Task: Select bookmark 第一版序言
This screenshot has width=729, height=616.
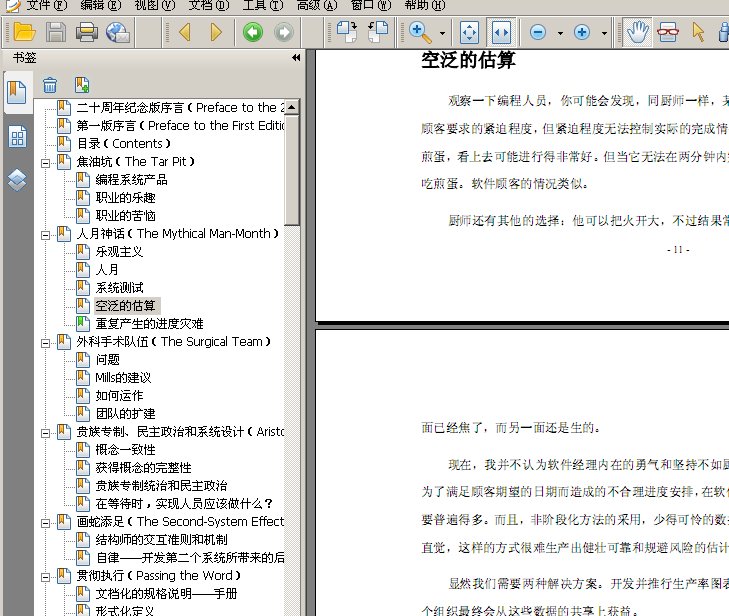Action: click(x=180, y=126)
